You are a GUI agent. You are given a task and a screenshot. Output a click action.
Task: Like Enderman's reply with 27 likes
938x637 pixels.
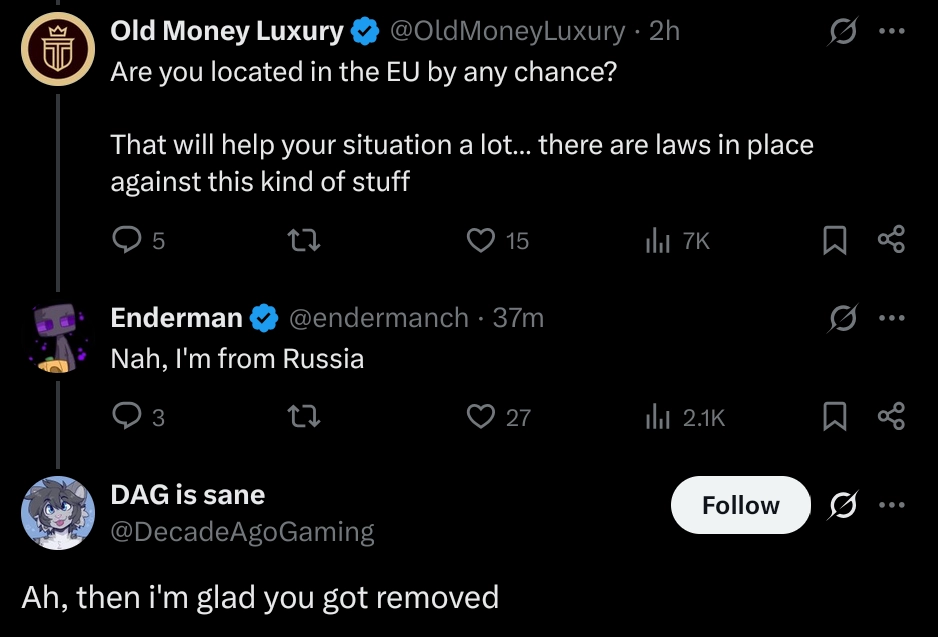(482, 417)
